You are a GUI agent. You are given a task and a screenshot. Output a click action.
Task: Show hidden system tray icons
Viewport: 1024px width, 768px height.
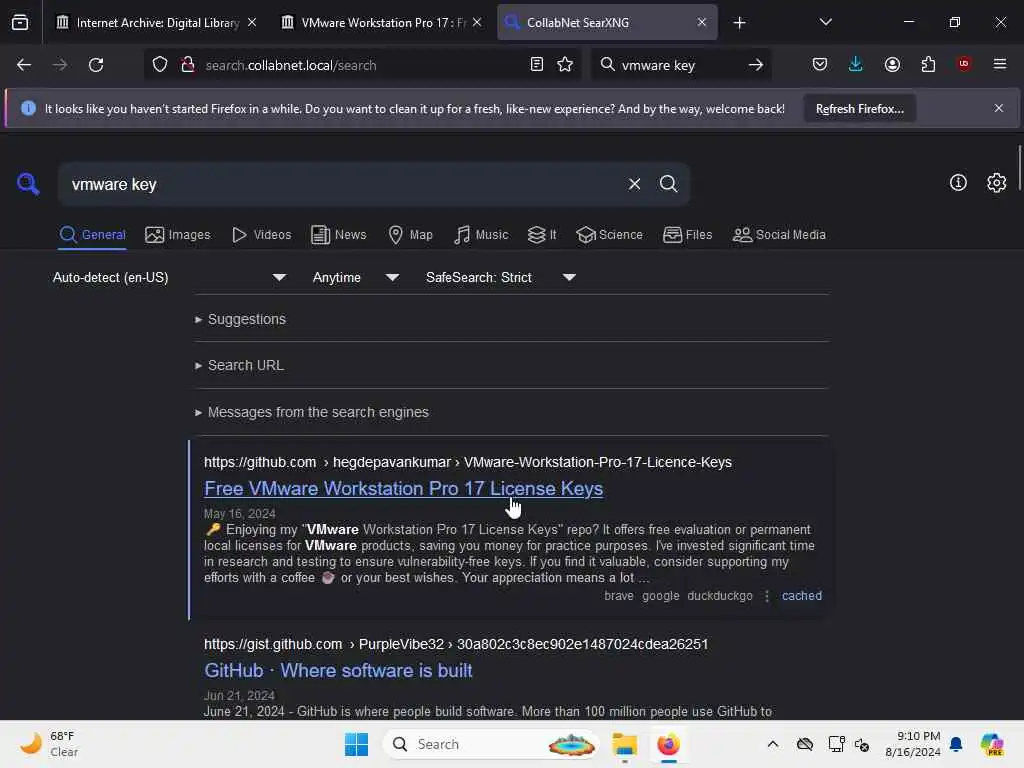point(773,744)
